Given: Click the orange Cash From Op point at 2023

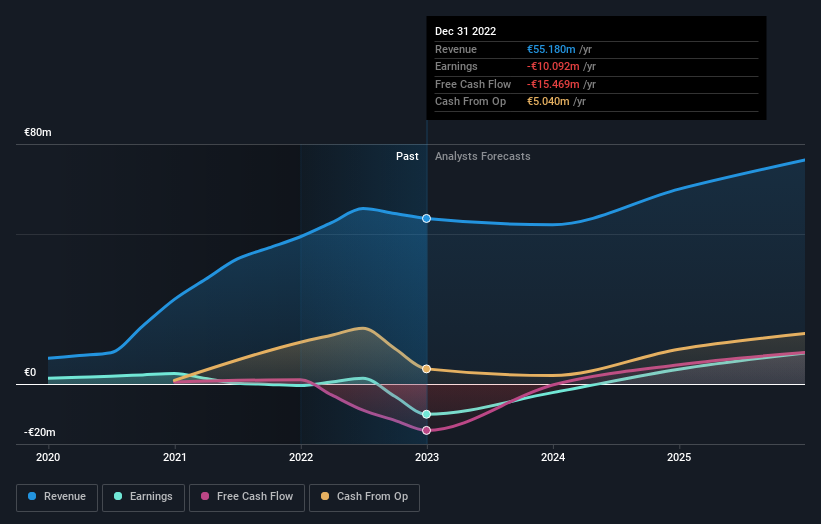Looking at the screenshot, I should (427, 369).
